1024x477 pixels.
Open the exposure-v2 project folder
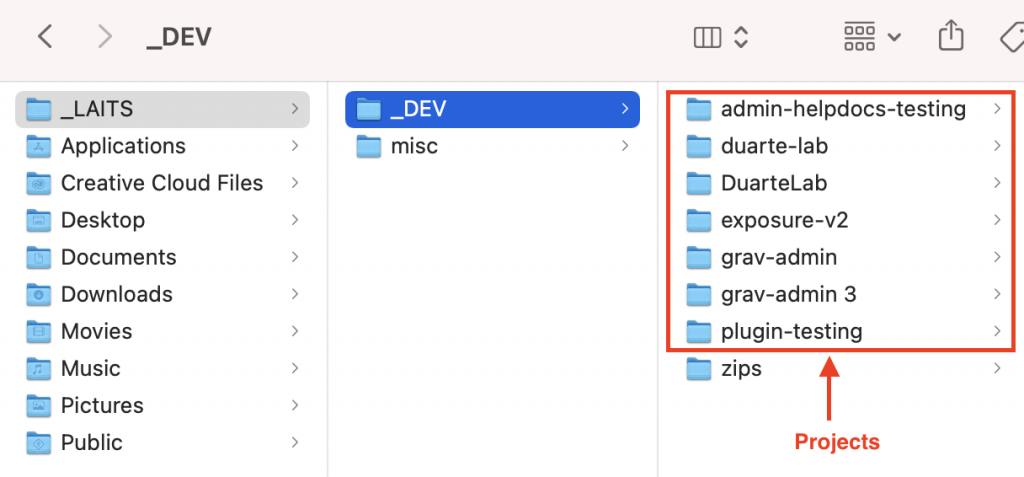(841, 220)
